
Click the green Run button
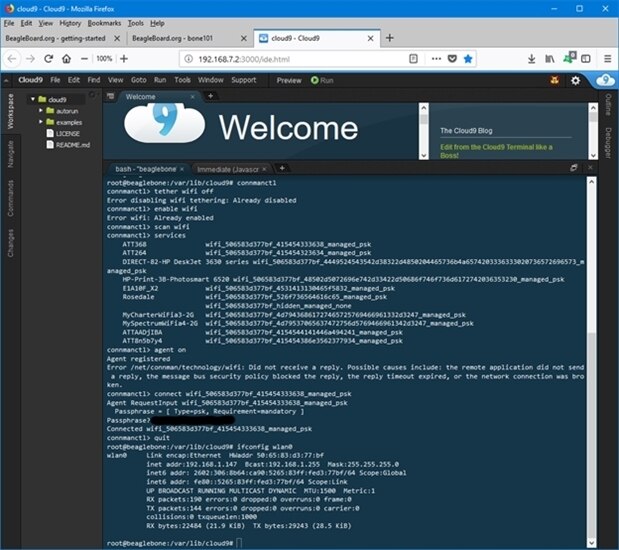[x=322, y=81]
